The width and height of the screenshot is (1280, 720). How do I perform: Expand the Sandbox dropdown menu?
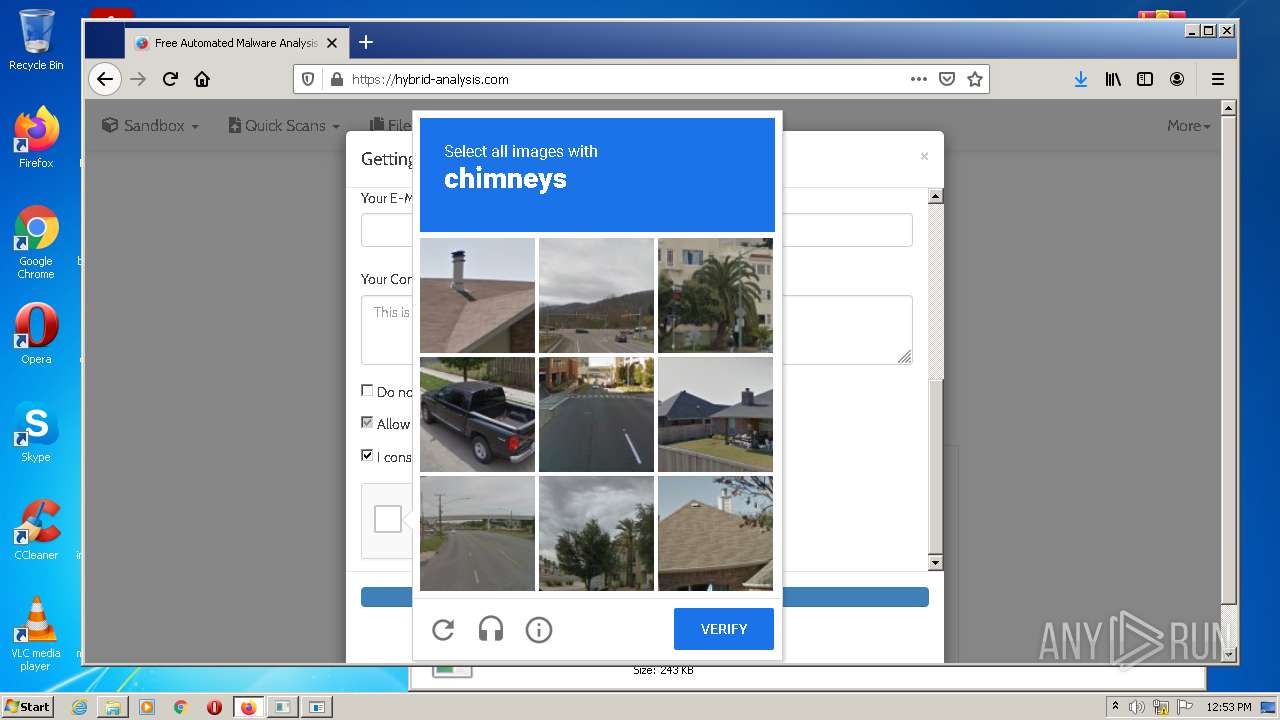150,125
